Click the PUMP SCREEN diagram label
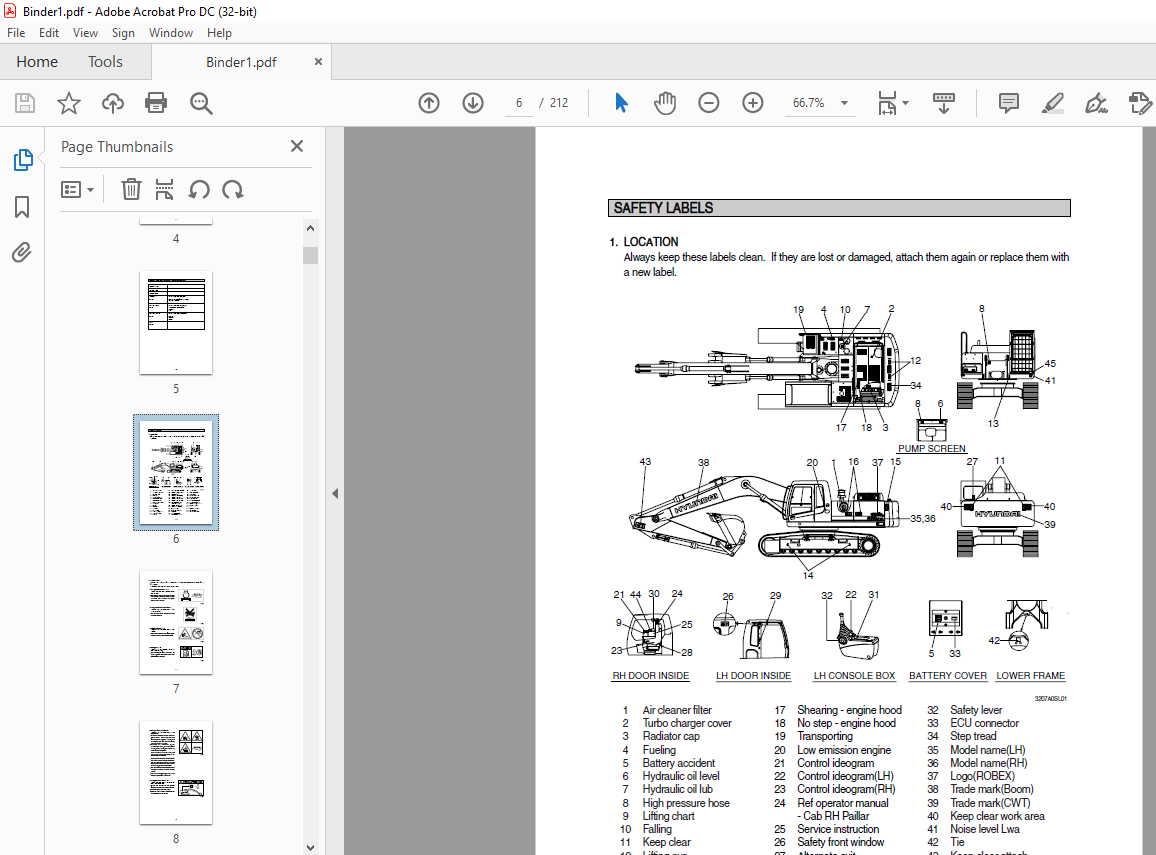The height and width of the screenshot is (855, 1156). [932, 448]
